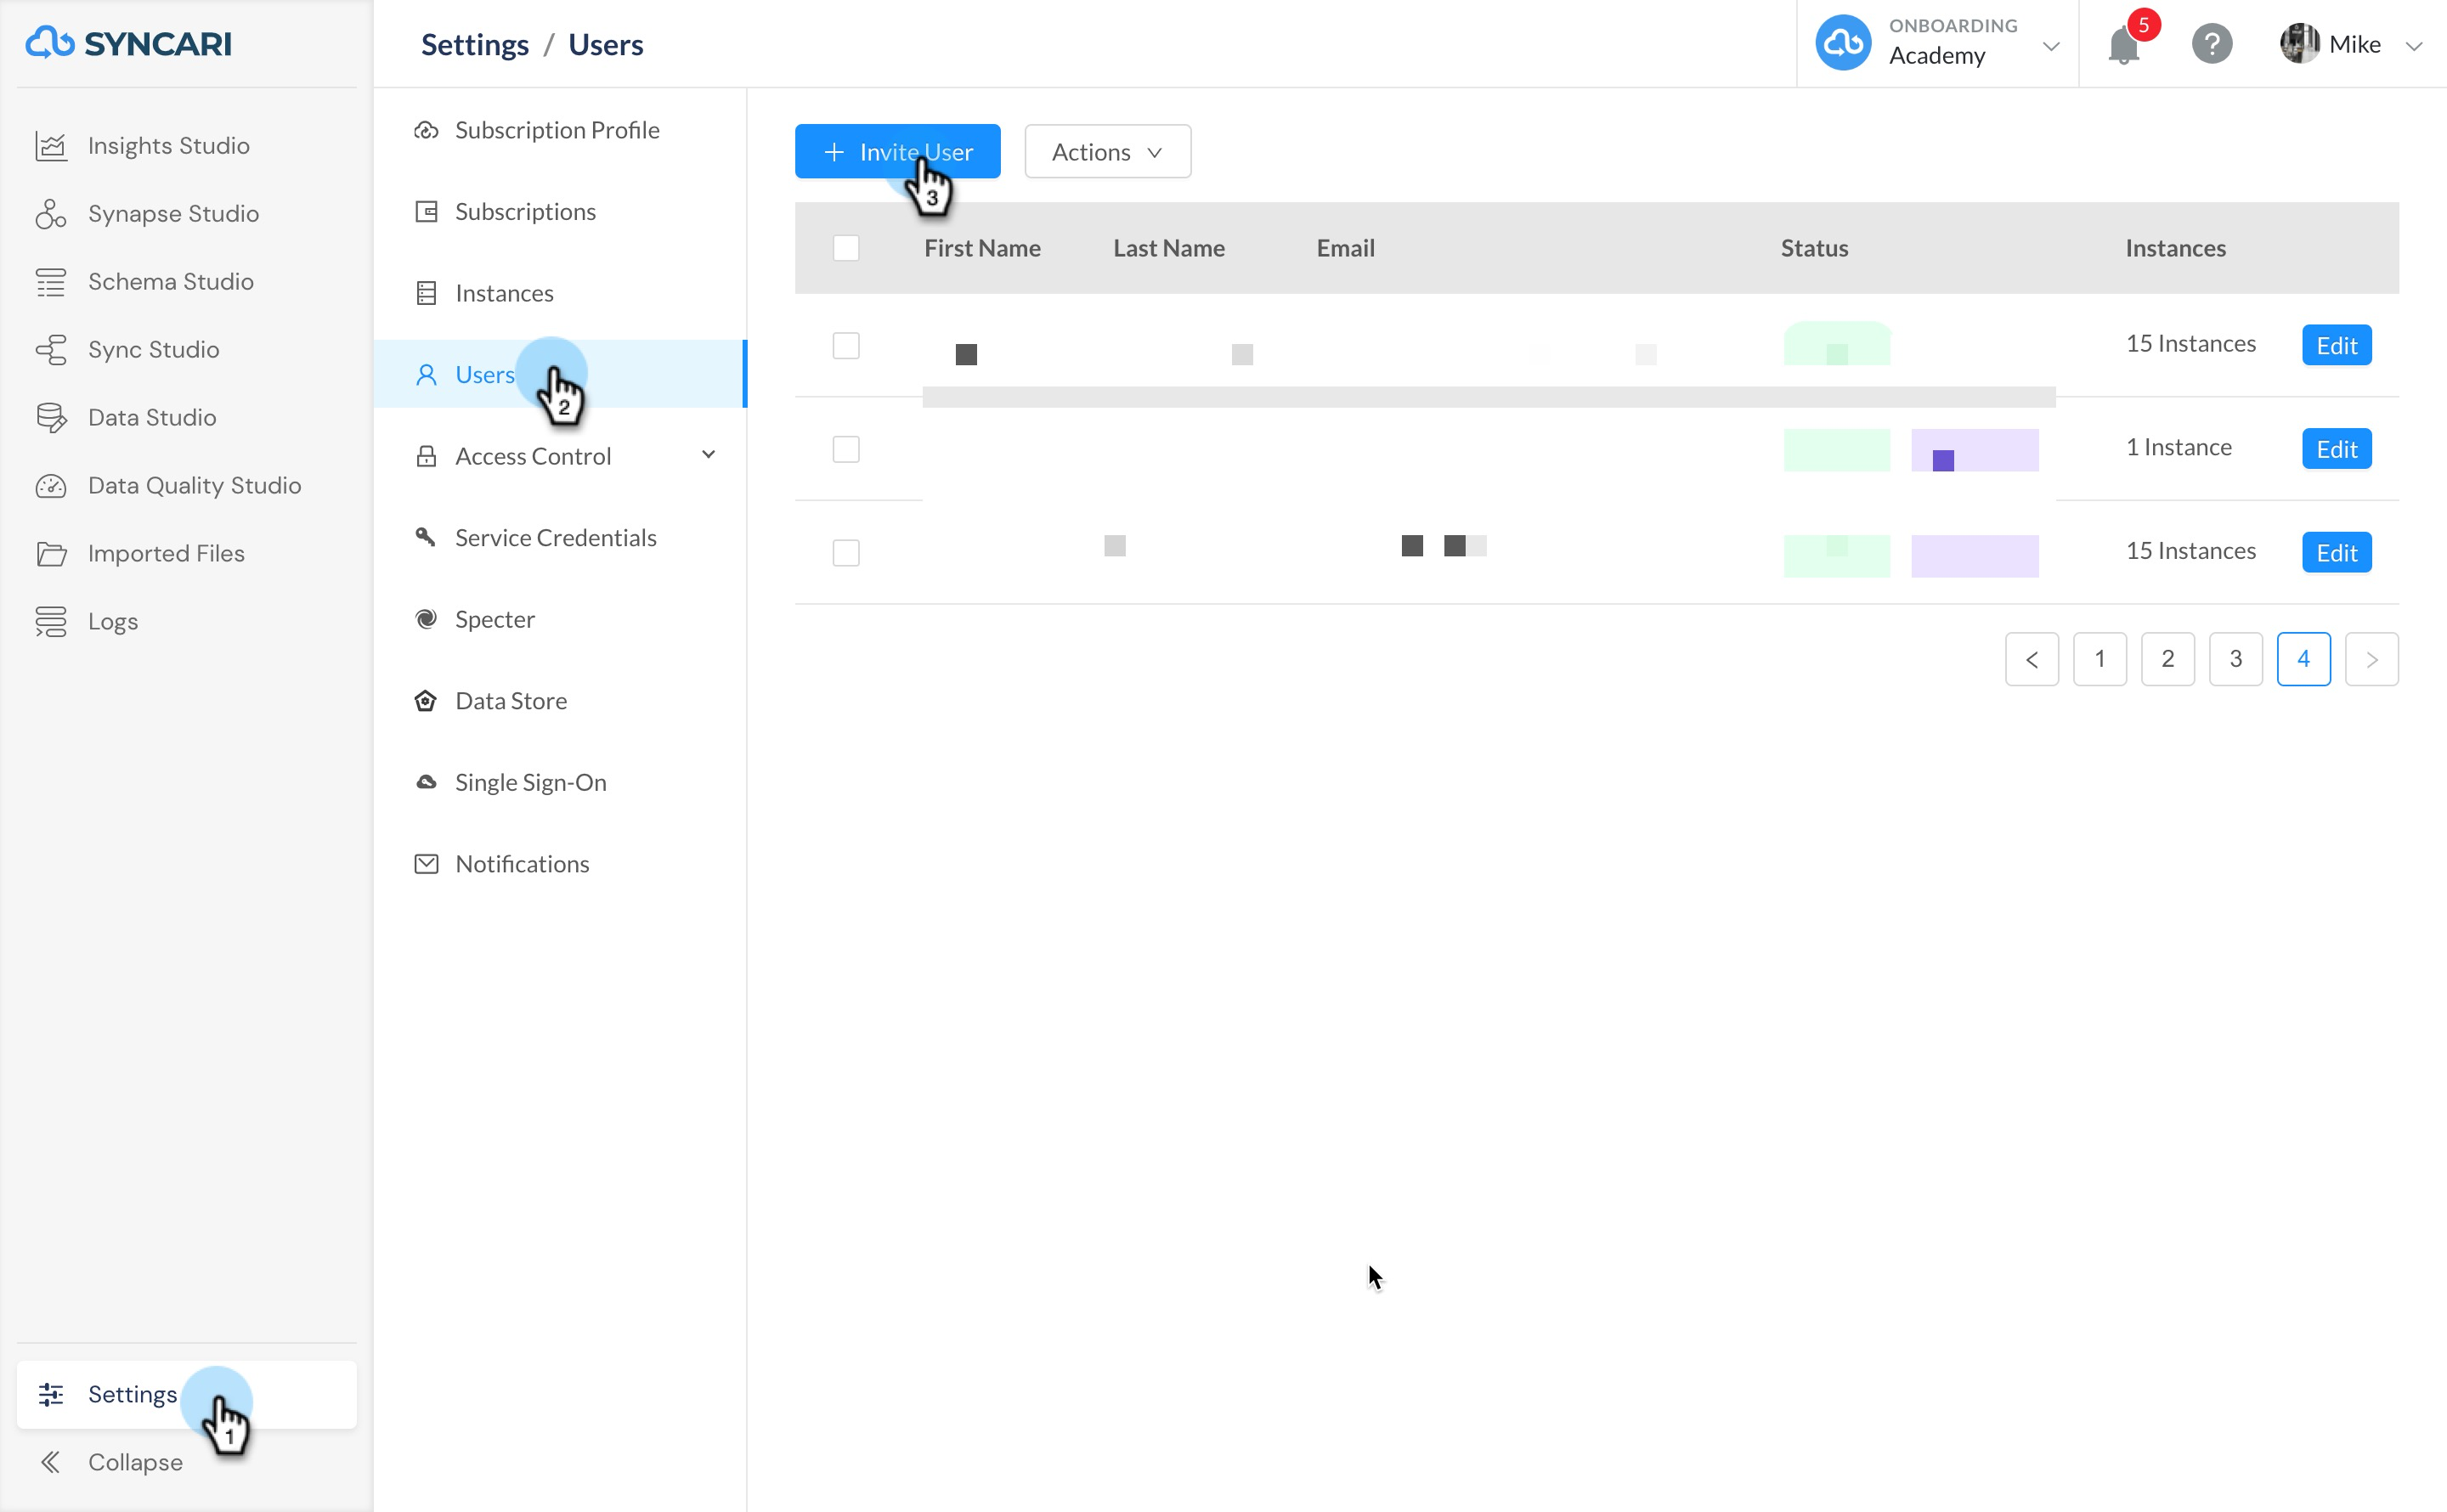
Task: Toggle the select-all checkbox in table header
Action: [846, 248]
